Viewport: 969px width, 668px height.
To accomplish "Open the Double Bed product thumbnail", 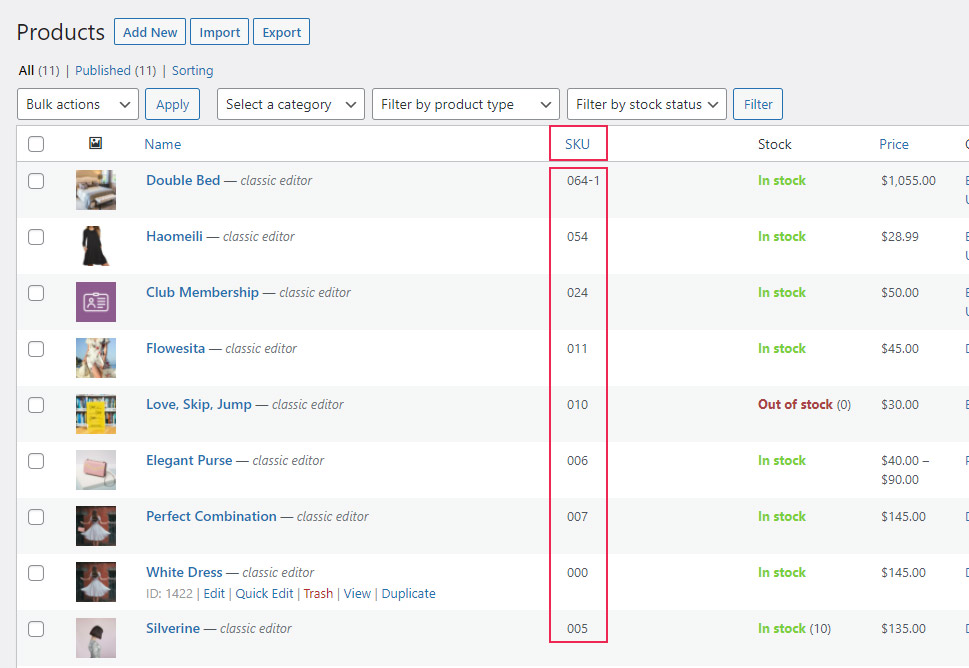I will [x=96, y=190].
